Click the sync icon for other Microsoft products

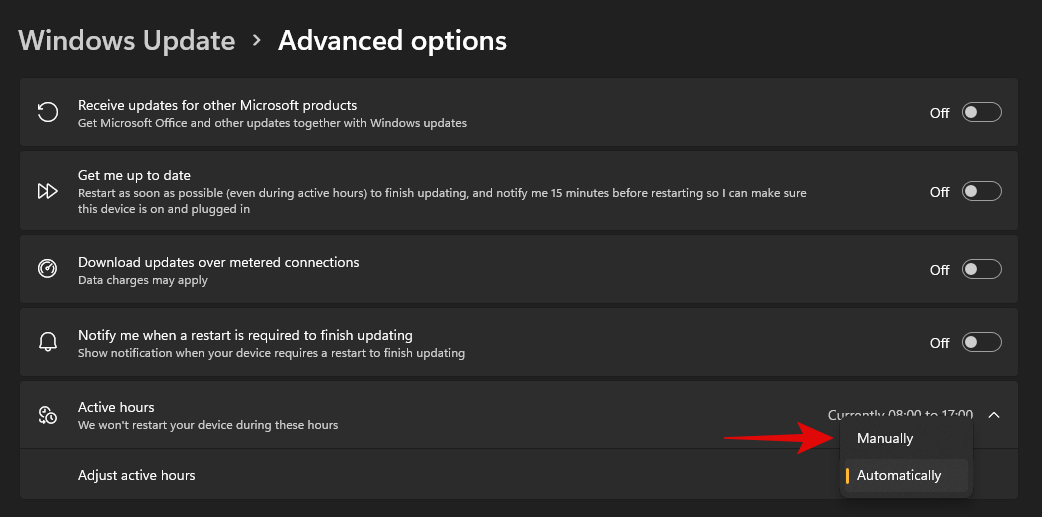[x=47, y=113]
